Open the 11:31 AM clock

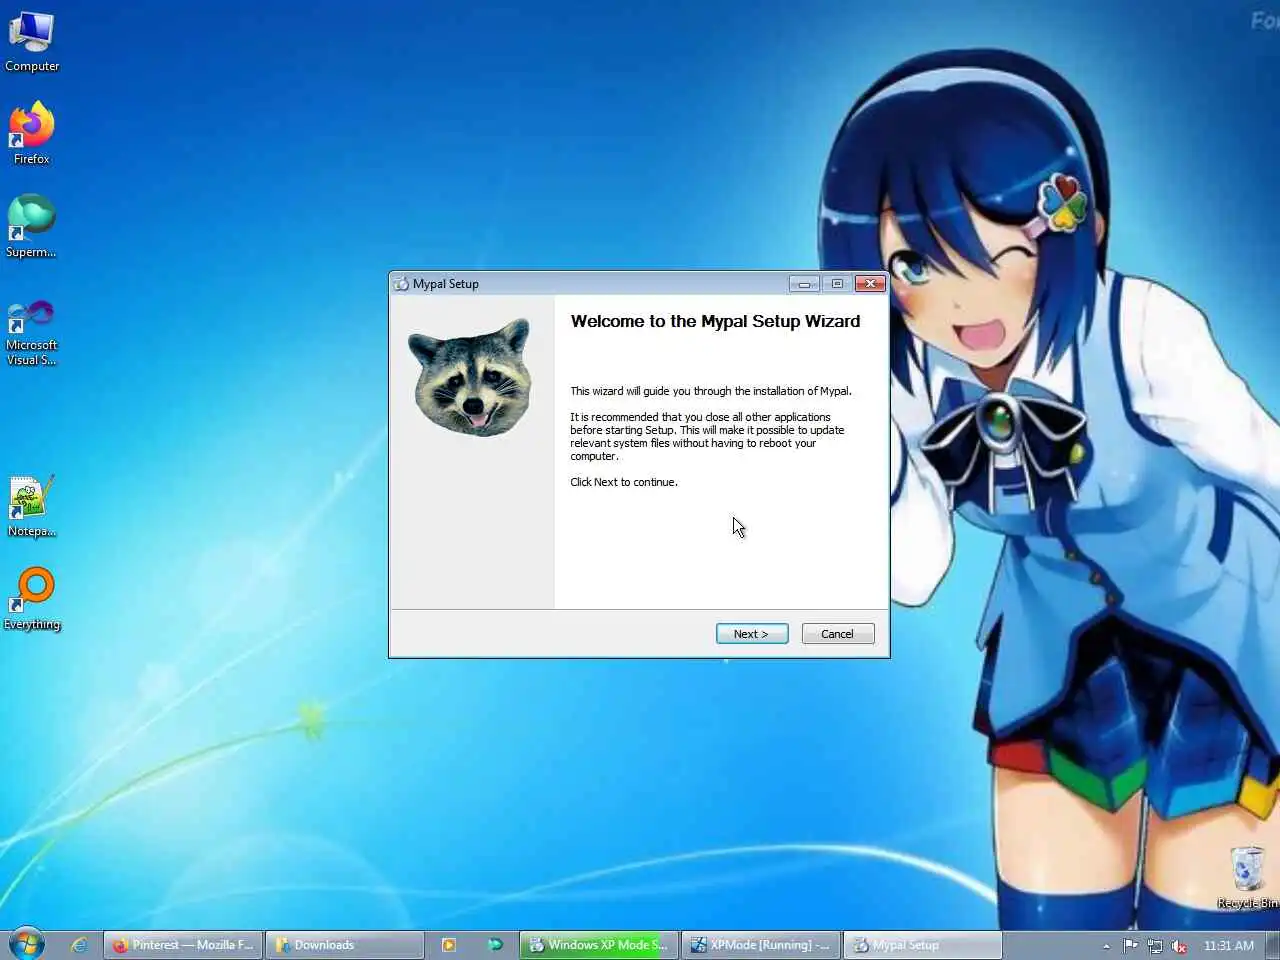point(1229,946)
